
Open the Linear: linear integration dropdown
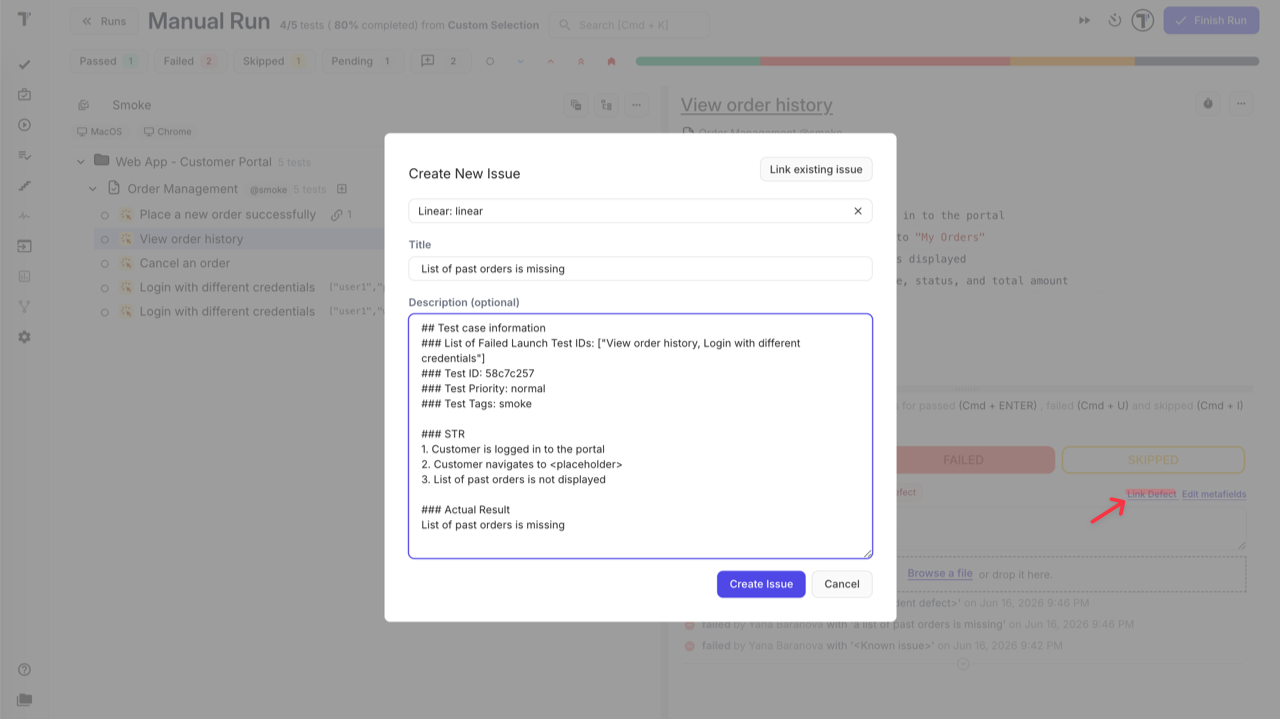click(x=640, y=211)
